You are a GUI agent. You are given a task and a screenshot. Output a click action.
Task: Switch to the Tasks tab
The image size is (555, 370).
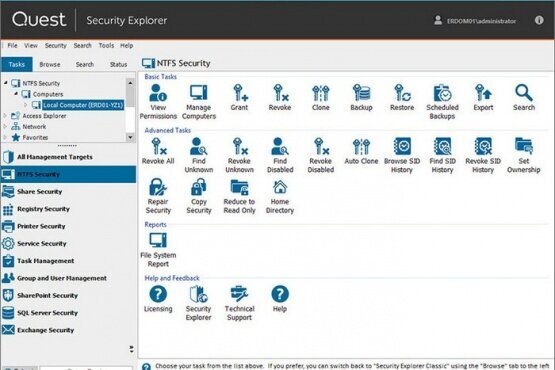click(17, 64)
